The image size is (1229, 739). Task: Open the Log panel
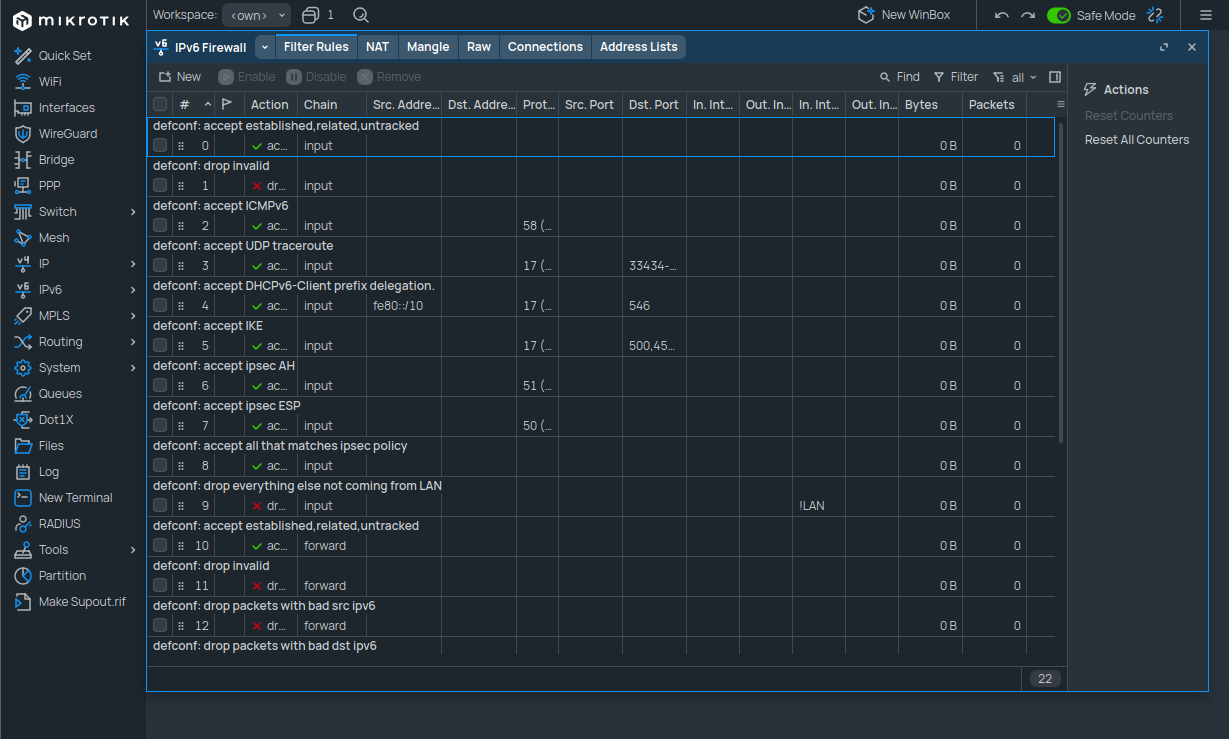coord(46,471)
